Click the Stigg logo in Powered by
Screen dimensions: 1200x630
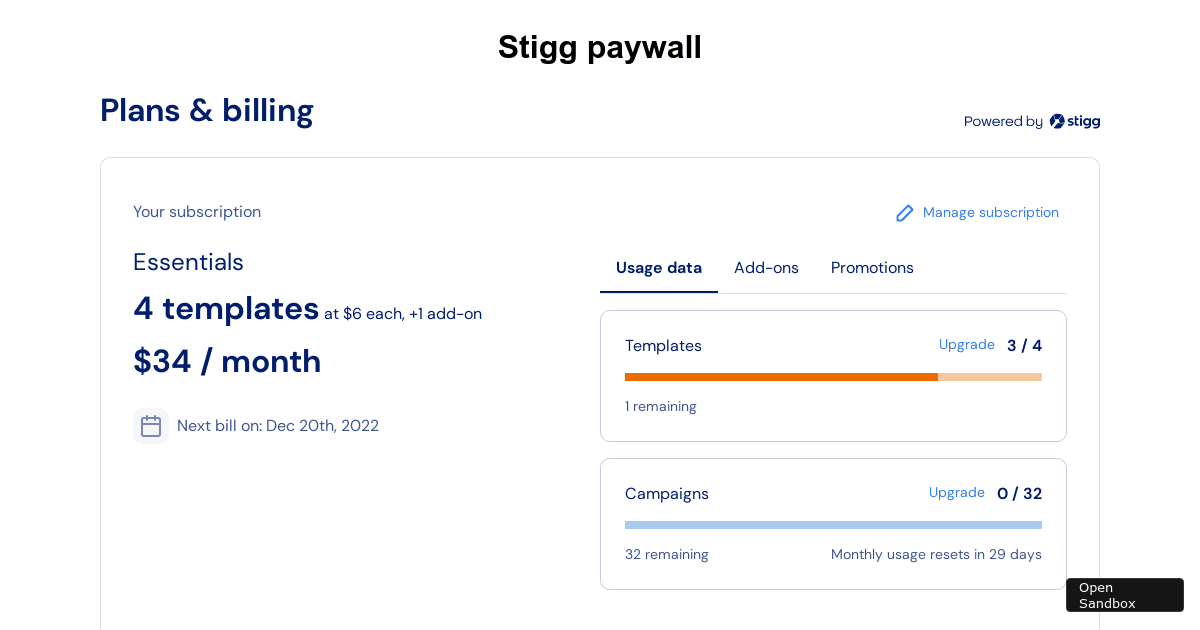[x=1075, y=121]
